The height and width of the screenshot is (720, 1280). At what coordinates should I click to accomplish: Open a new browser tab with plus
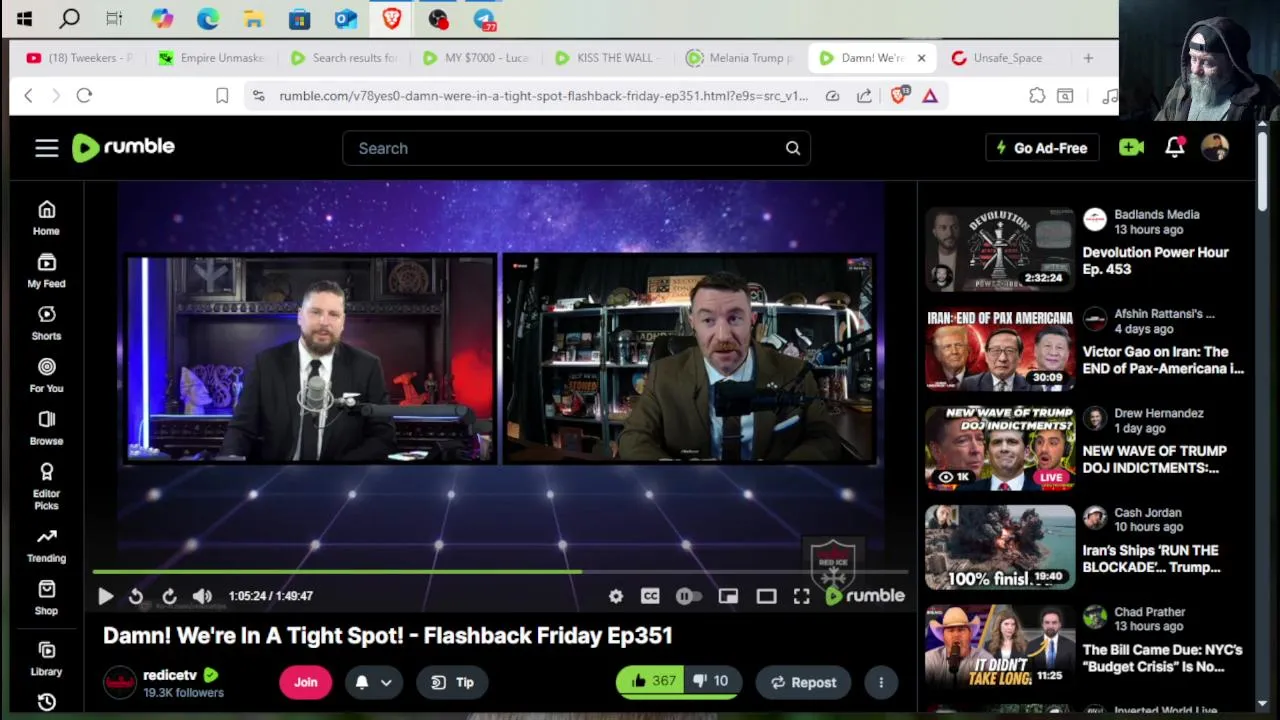pyautogui.click(x=1088, y=58)
